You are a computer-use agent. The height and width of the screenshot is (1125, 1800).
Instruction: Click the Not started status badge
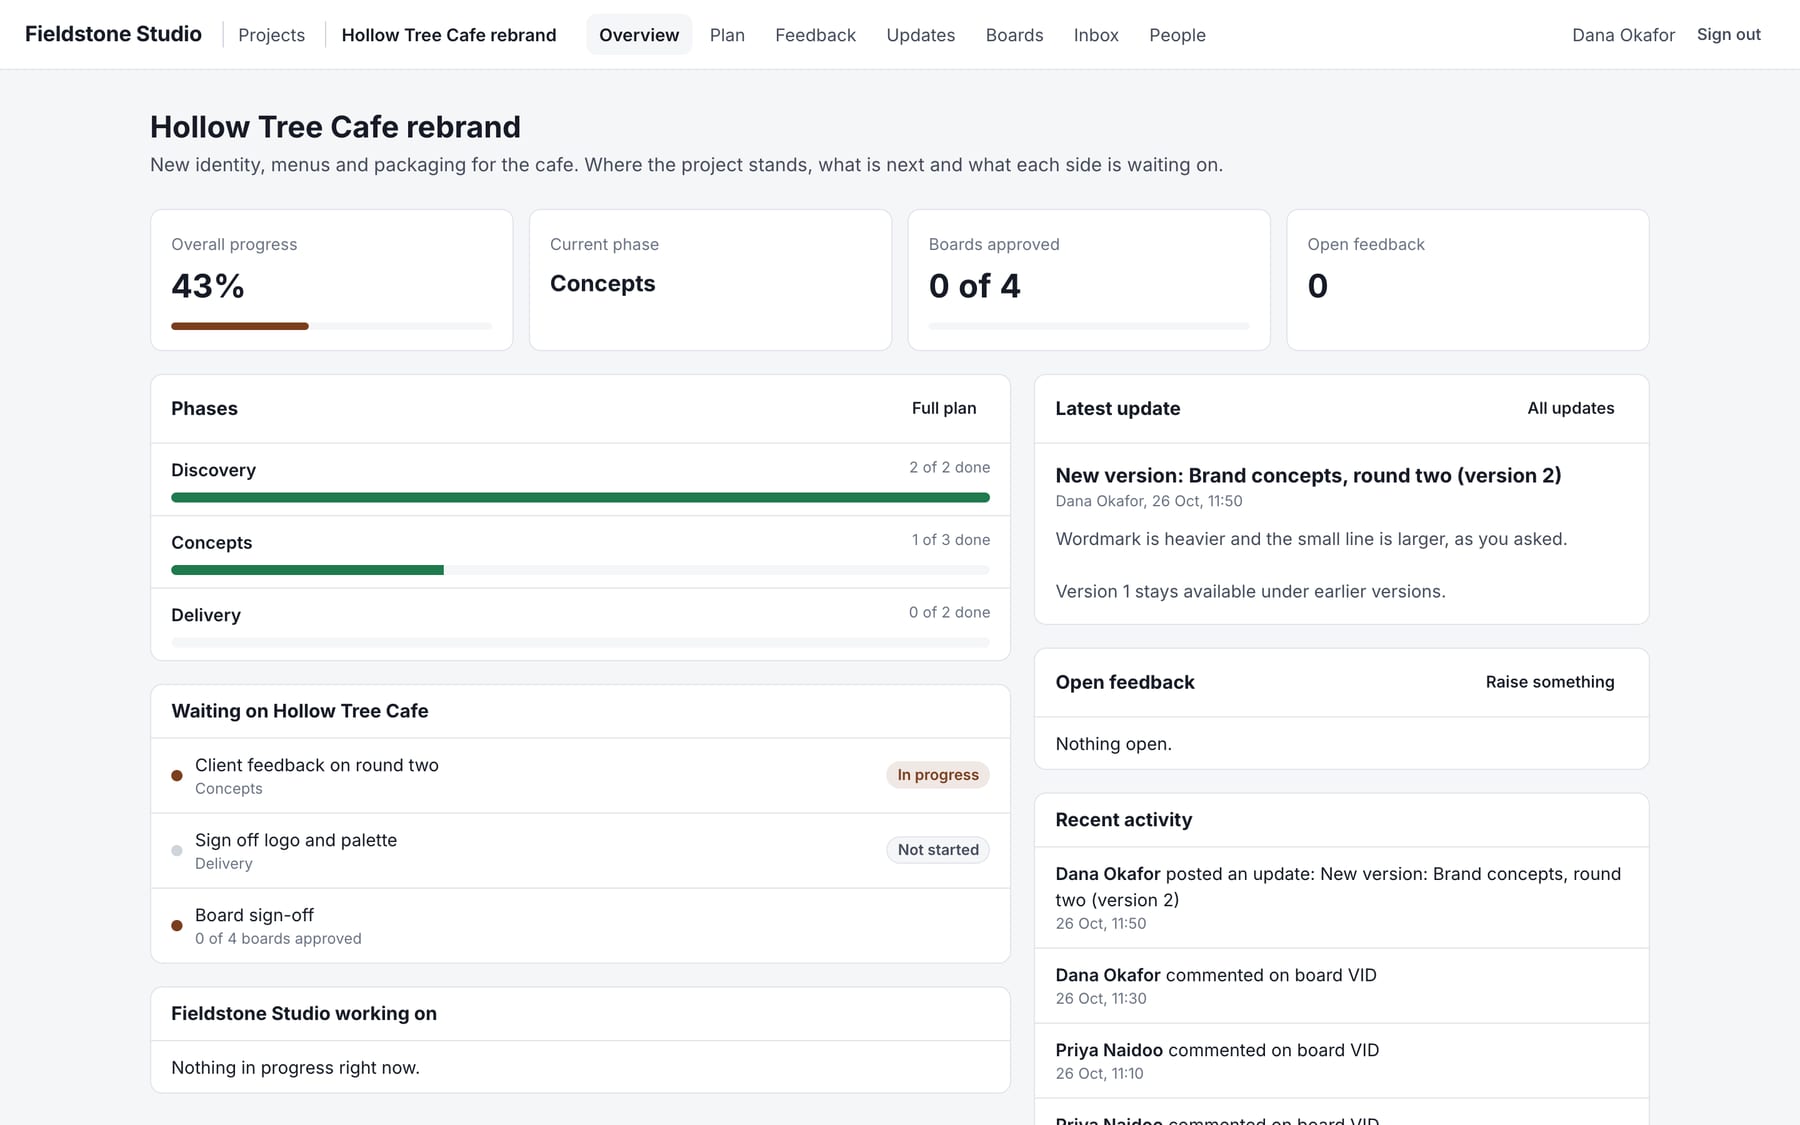(x=938, y=850)
